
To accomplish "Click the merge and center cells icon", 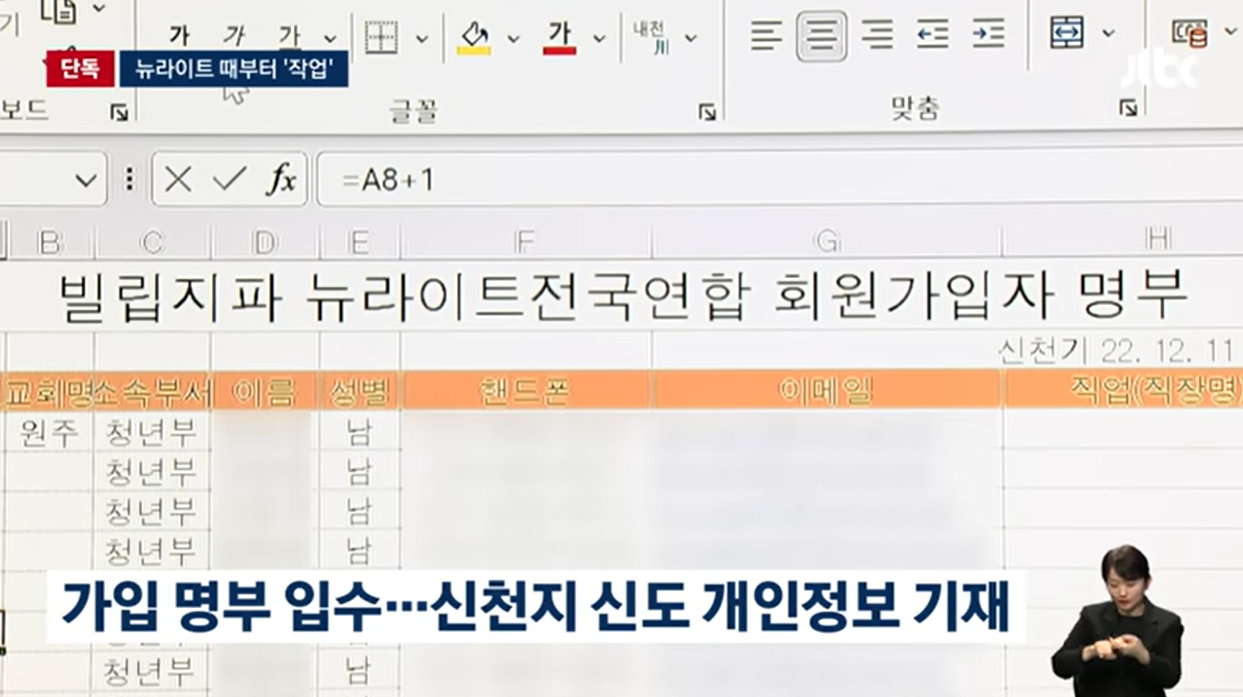I will pyautogui.click(x=1067, y=33).
